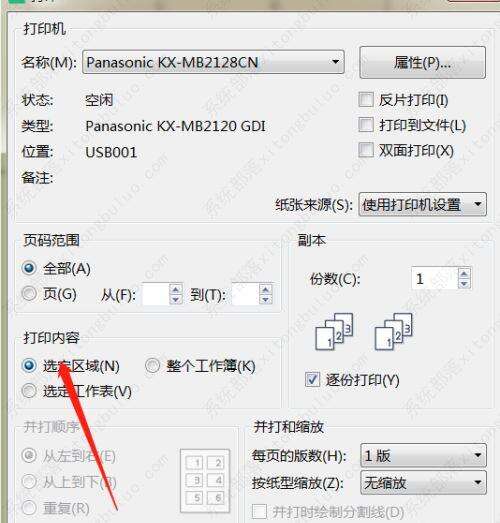Enable 反片打印 checkbox
Image resolution: width=500 pixels, height=523 pixels.
(x=366, y=100)
